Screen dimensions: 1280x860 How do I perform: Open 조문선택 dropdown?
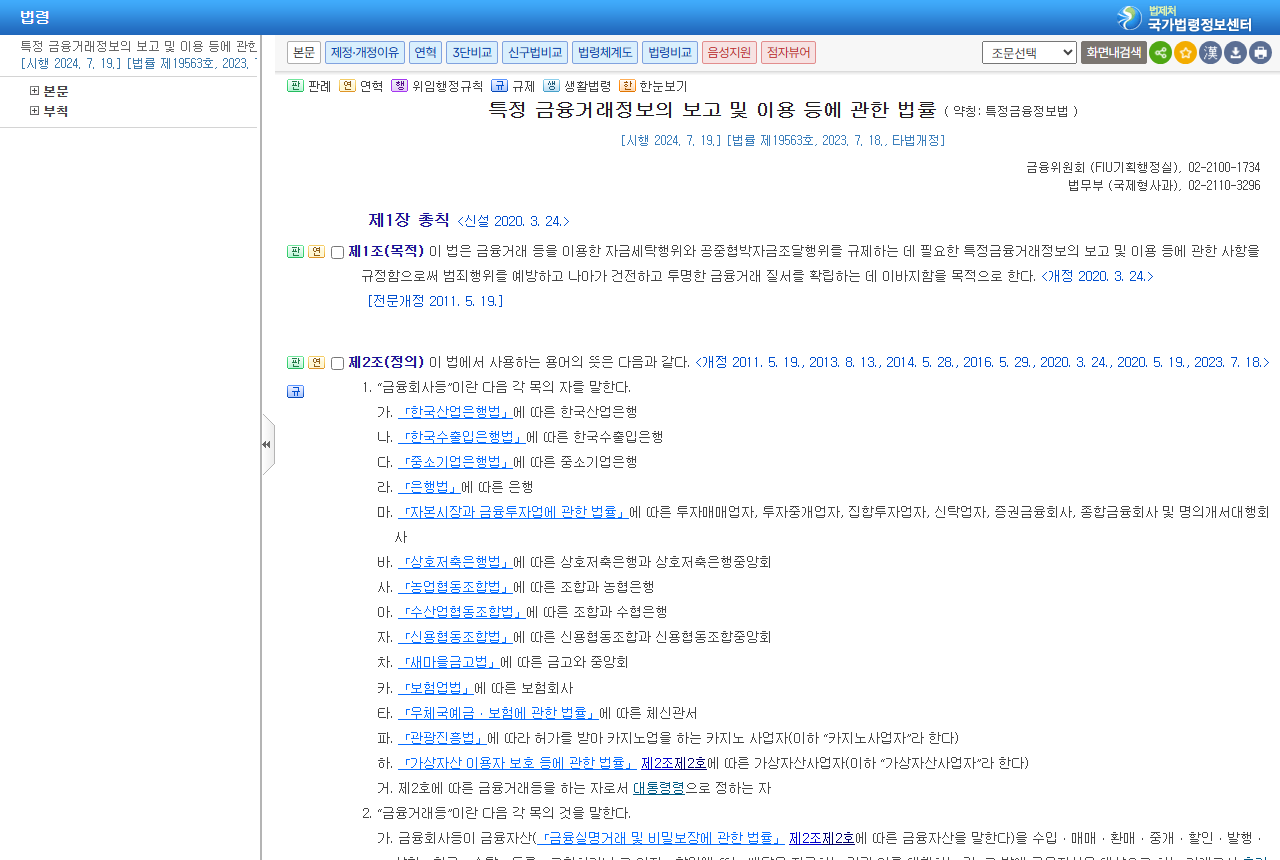click(x=1029, y=53)
